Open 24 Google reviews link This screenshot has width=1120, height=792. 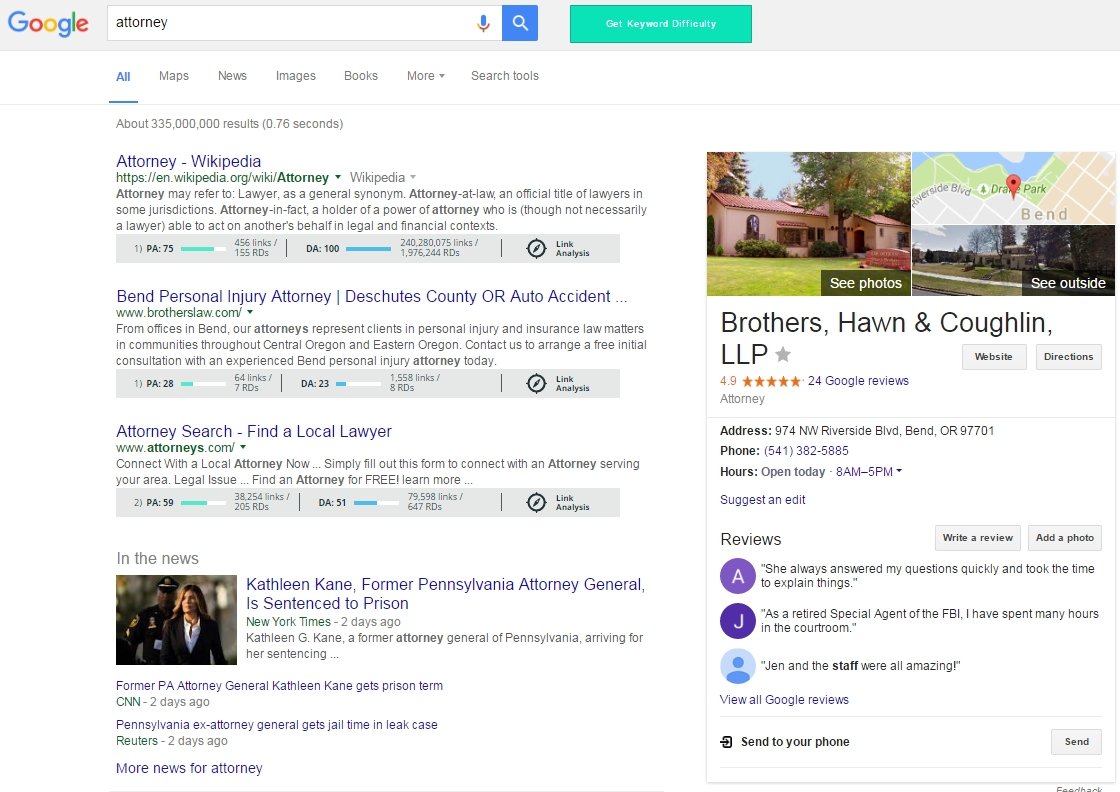coord(858,381)
